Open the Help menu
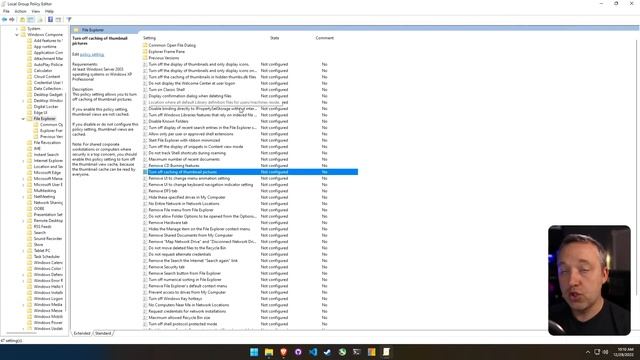This screenshot has height=360, width=640. tap(49, 11)
